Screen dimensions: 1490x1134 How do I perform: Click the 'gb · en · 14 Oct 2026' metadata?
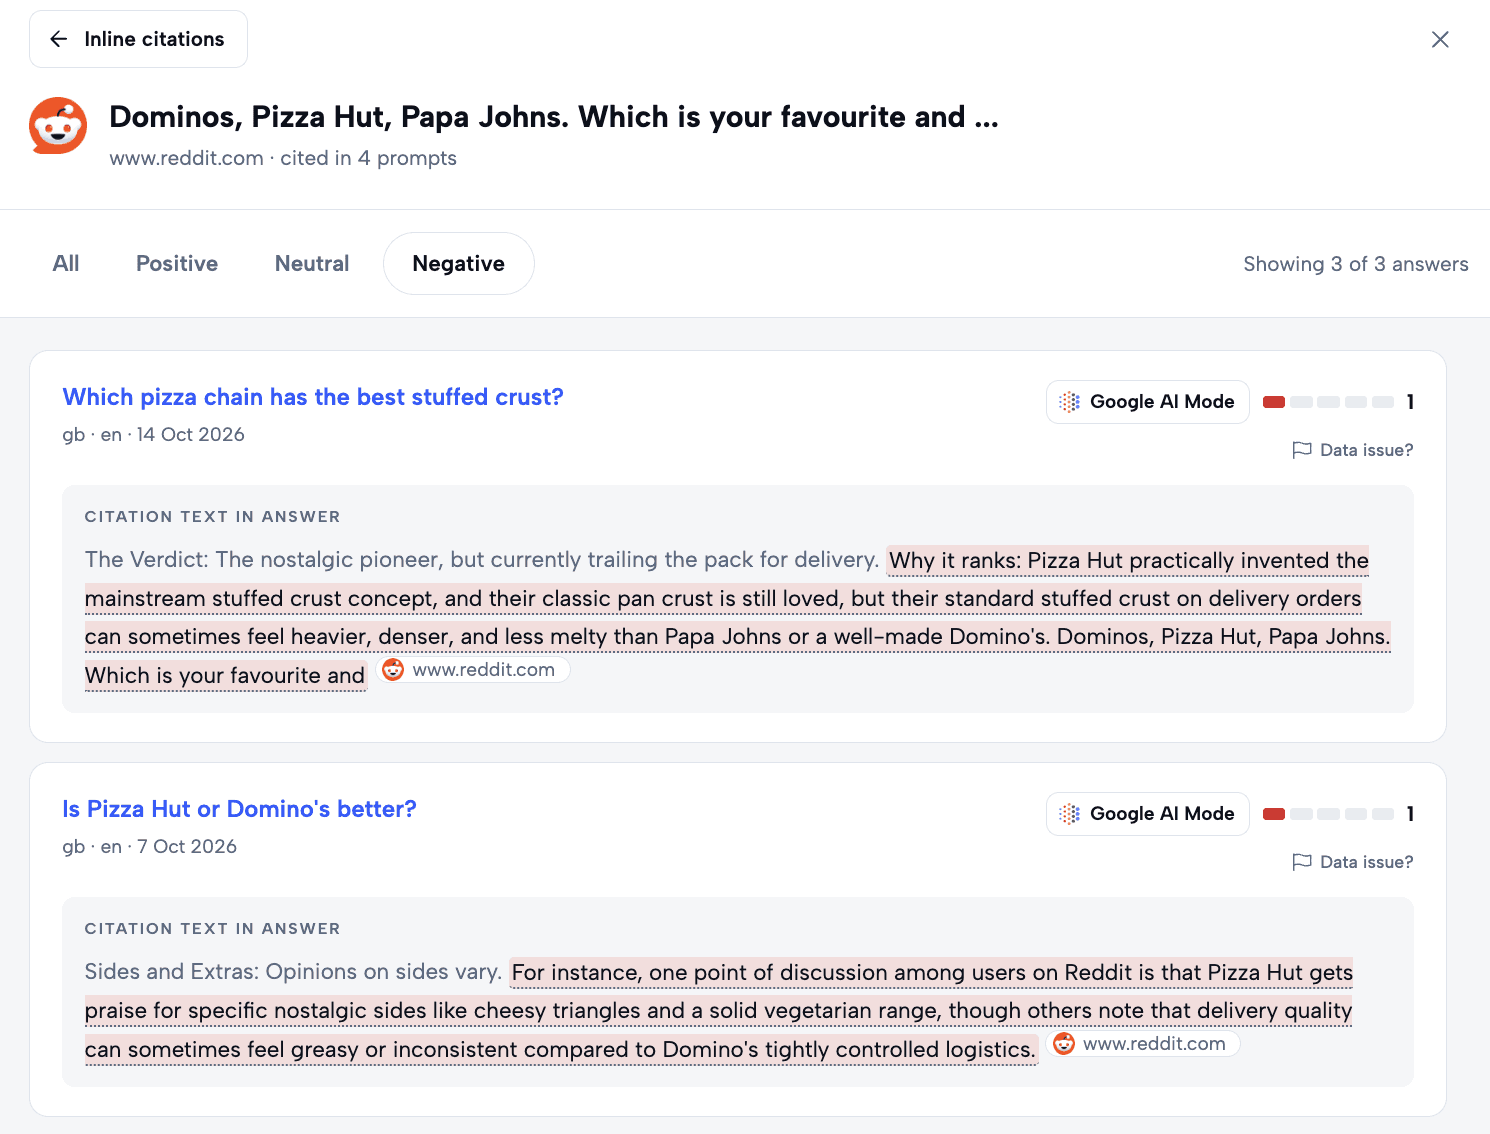point(153,435)
